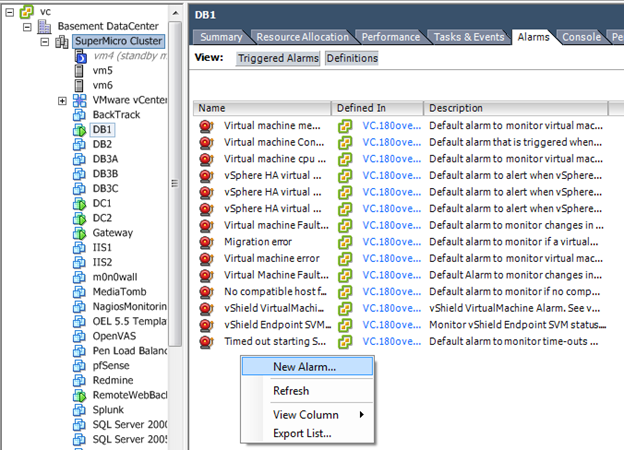
Task: Select the Virtual machine error alarm name
Action: [272, 259]
